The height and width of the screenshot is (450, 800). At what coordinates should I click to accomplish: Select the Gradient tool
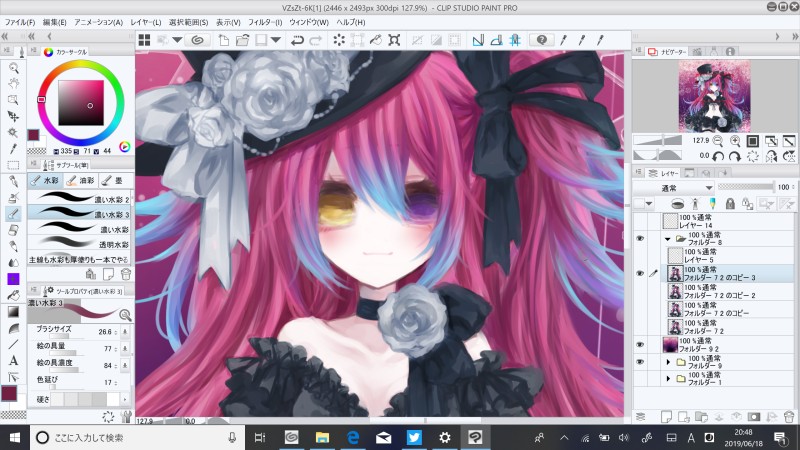point(14,311)
